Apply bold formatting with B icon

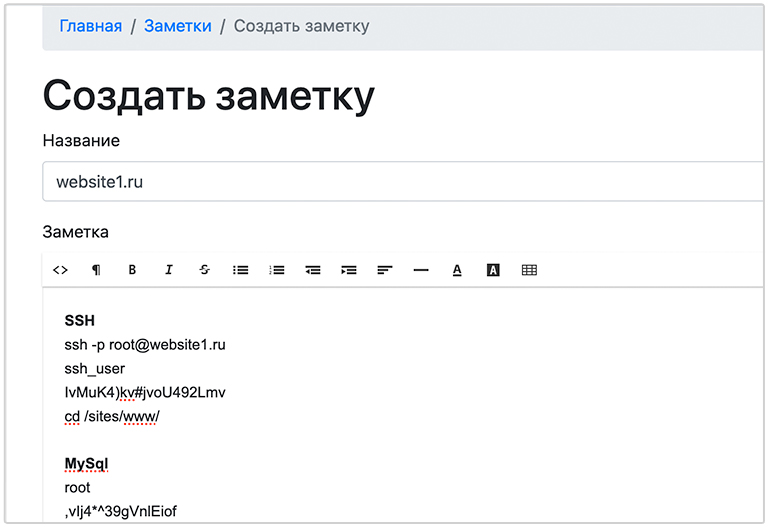[132, 270]
